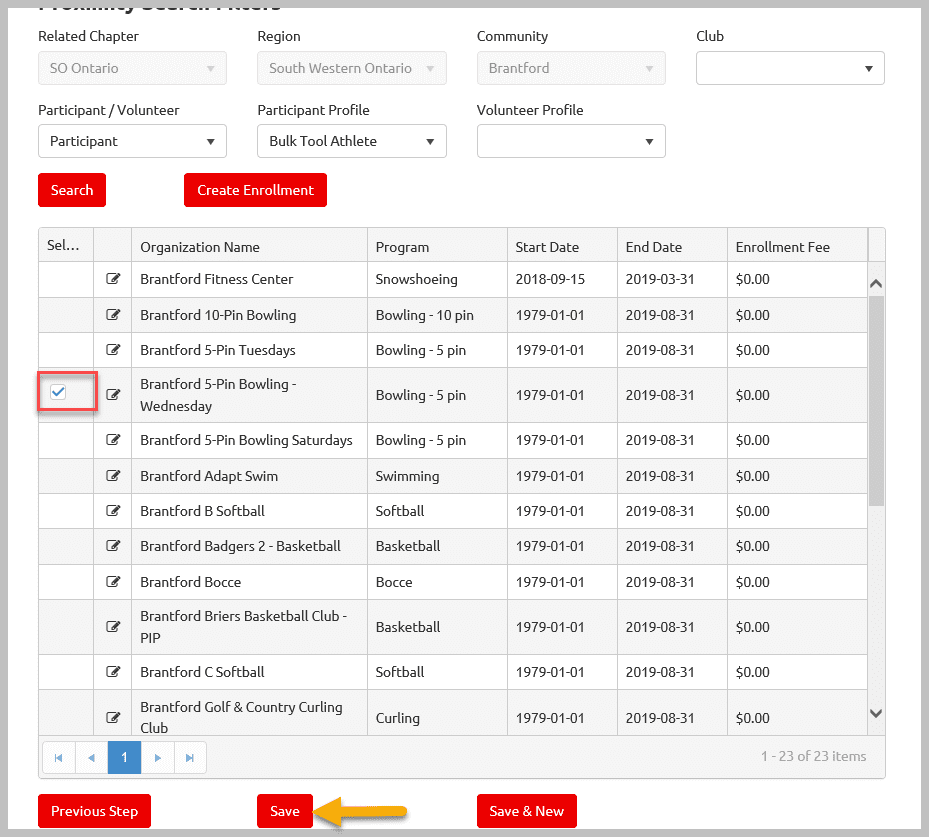Go to the previous results page
The height and width of the screenshot is (837, 929).
click(91, 758)
